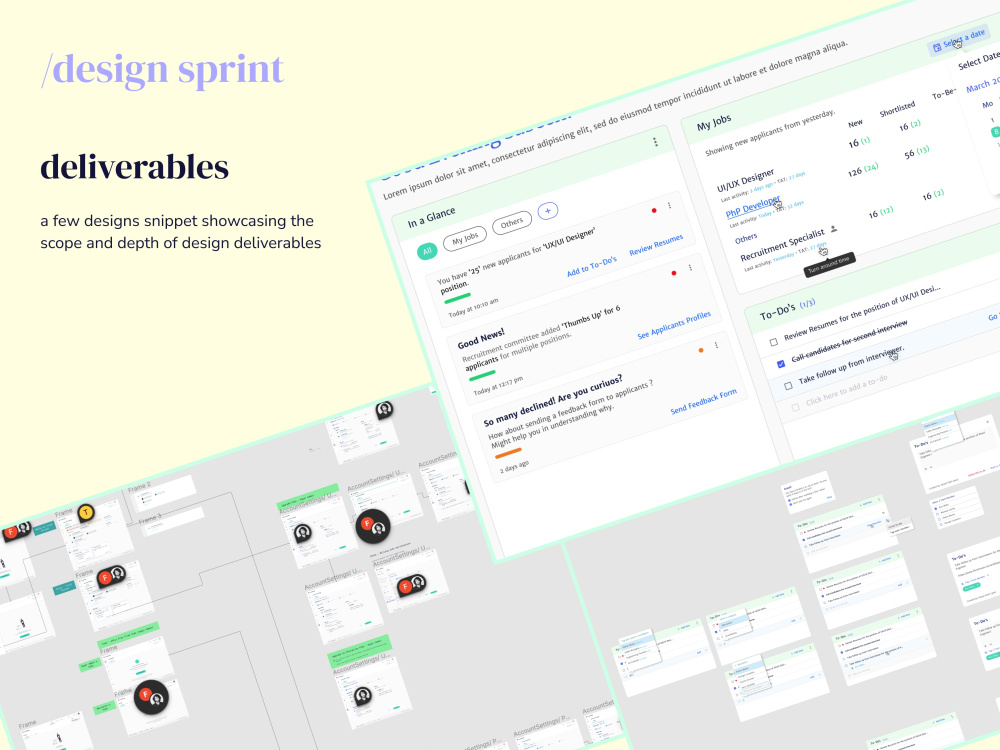1000x750 pixels.
Task: Click the 'Others' section label in My Jobs
Action: click(746, 239)
